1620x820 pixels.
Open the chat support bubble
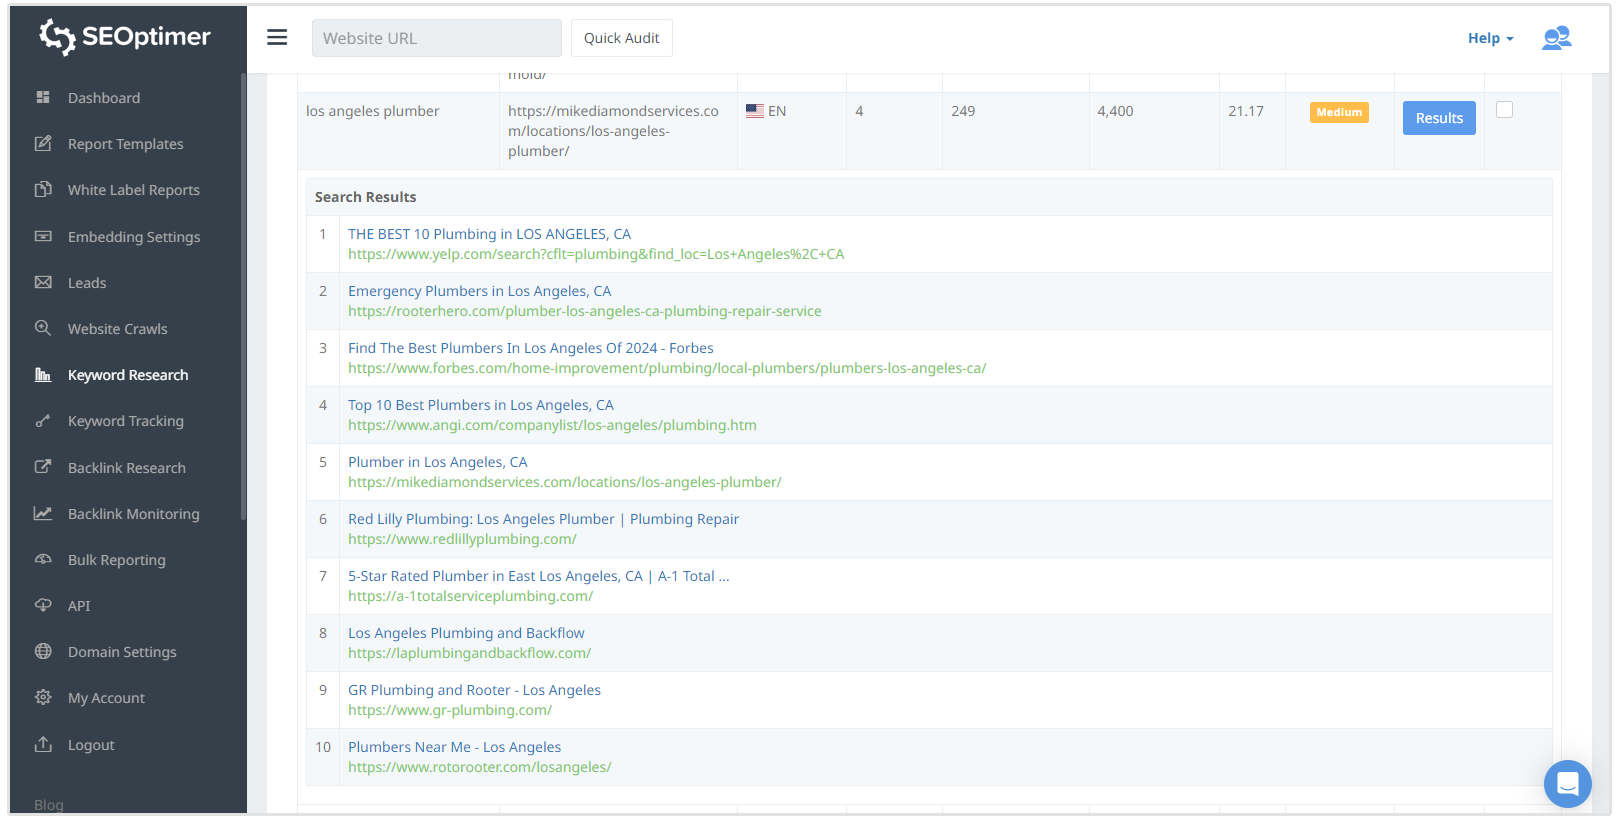(1567, 783)
